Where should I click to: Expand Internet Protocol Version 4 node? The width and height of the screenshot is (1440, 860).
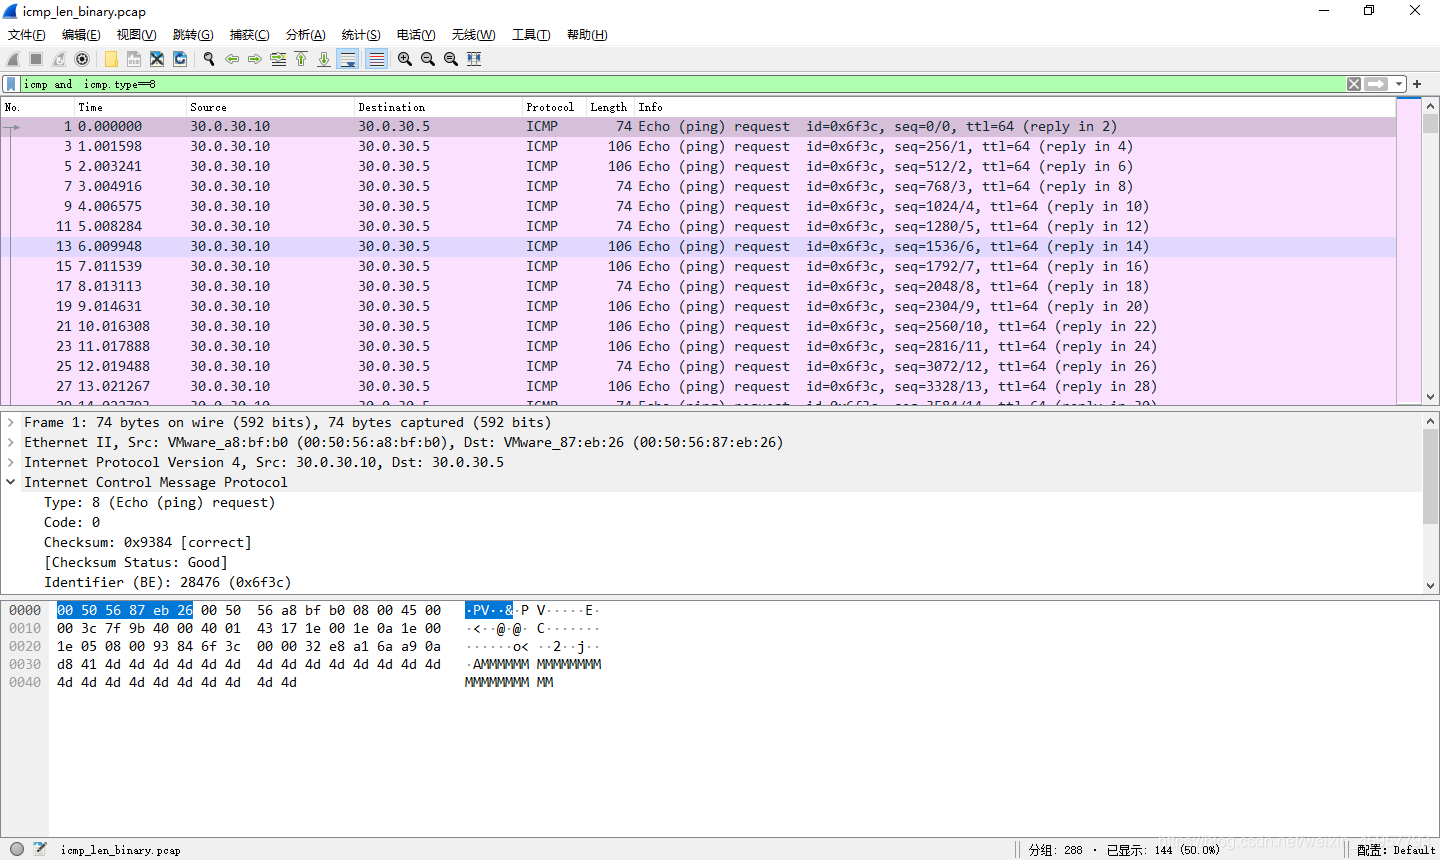(x=11, y=463)
